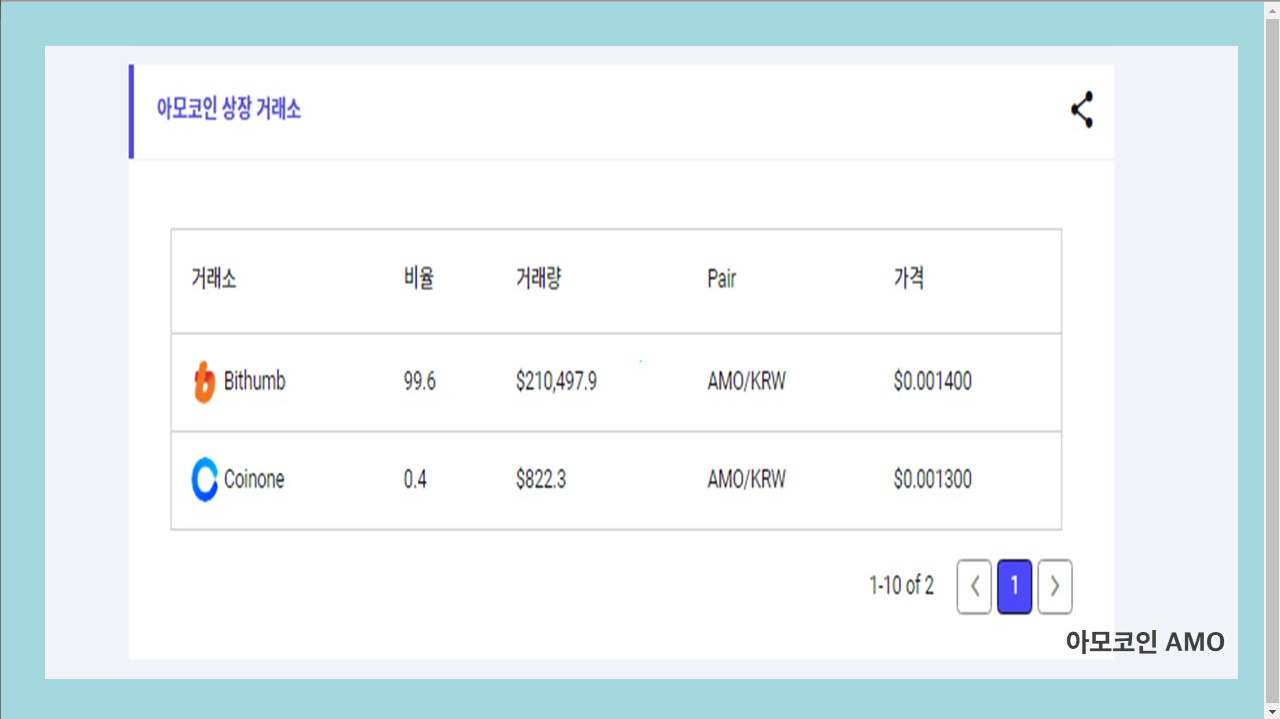Click AMO/KRW pair in Bithumb row
This screenshot has height=719, width=1280.
746,382
